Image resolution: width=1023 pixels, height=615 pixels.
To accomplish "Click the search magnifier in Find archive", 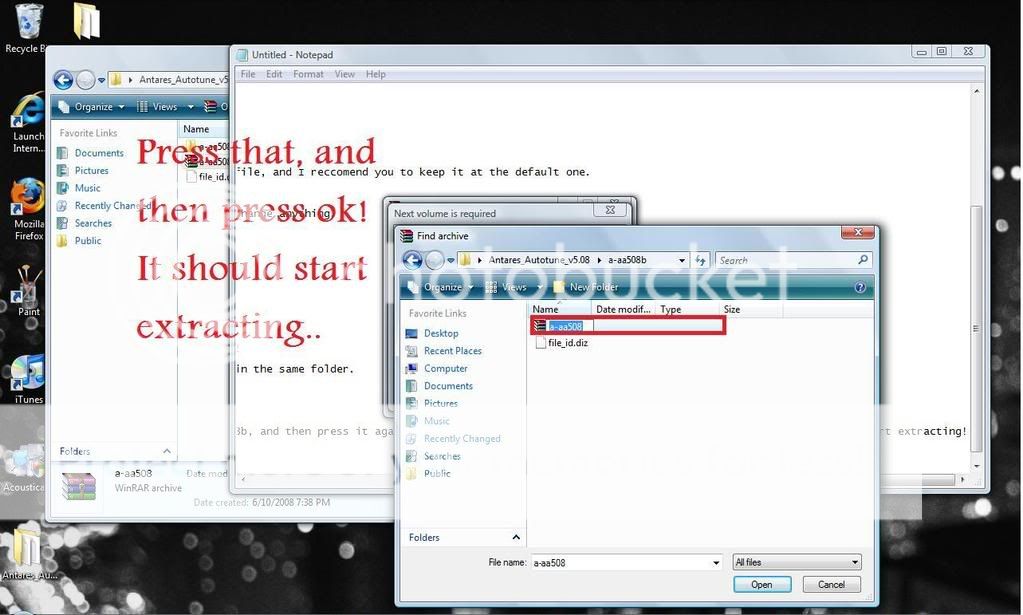I will (x=863, y=260).
